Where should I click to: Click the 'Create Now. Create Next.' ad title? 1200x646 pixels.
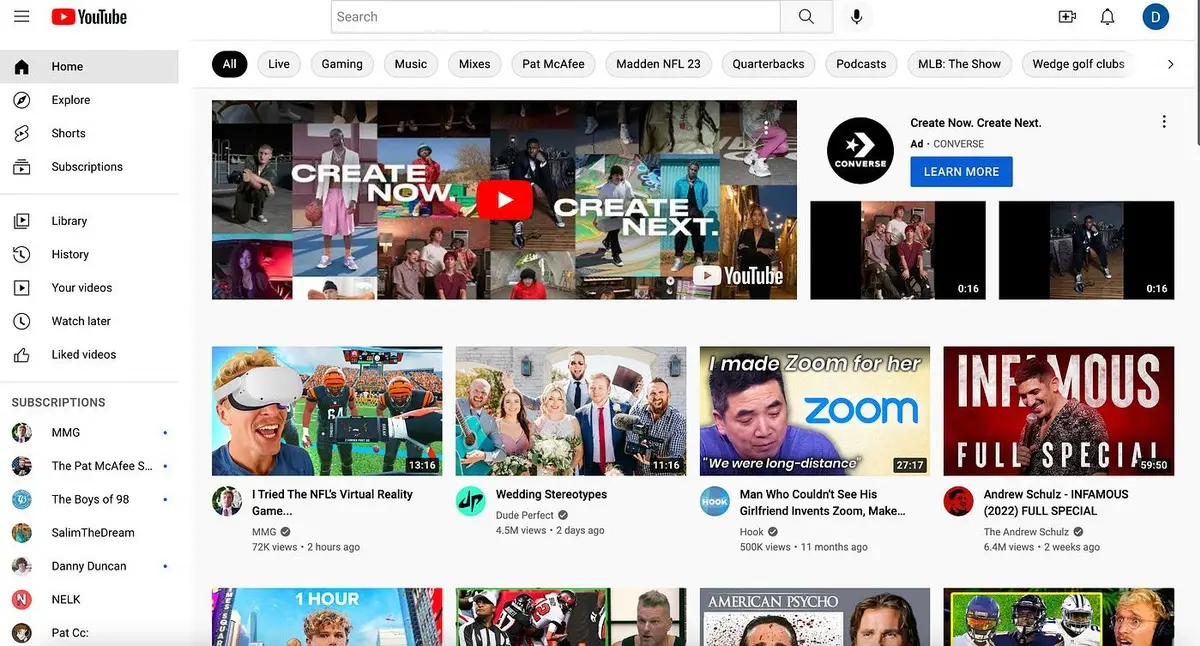(976, 123)
